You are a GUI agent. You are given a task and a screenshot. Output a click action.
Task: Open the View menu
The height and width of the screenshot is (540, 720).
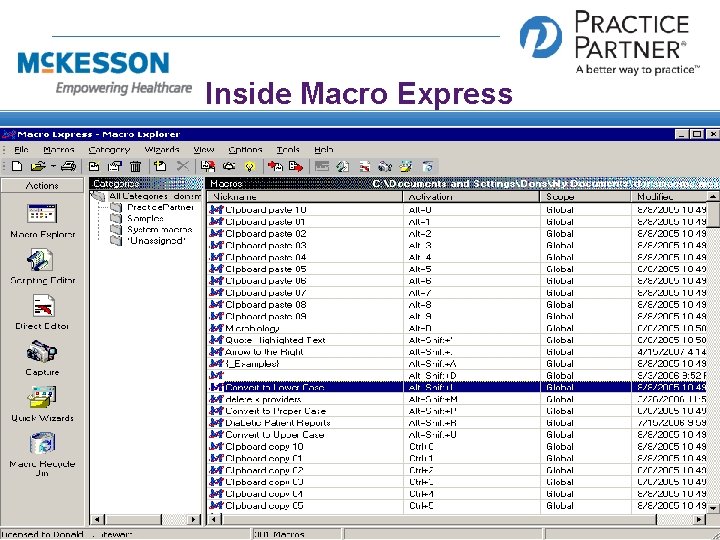point(203,150)
